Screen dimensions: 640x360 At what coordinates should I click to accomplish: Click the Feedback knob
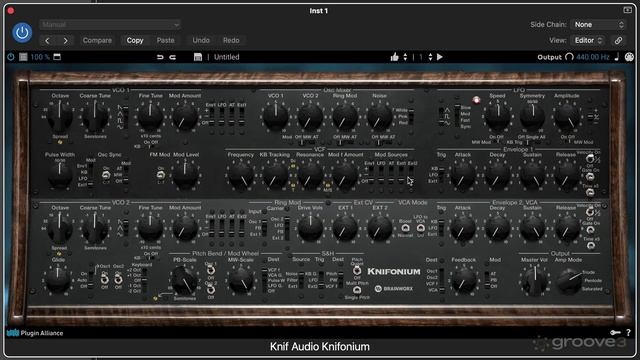click(463, 281)
